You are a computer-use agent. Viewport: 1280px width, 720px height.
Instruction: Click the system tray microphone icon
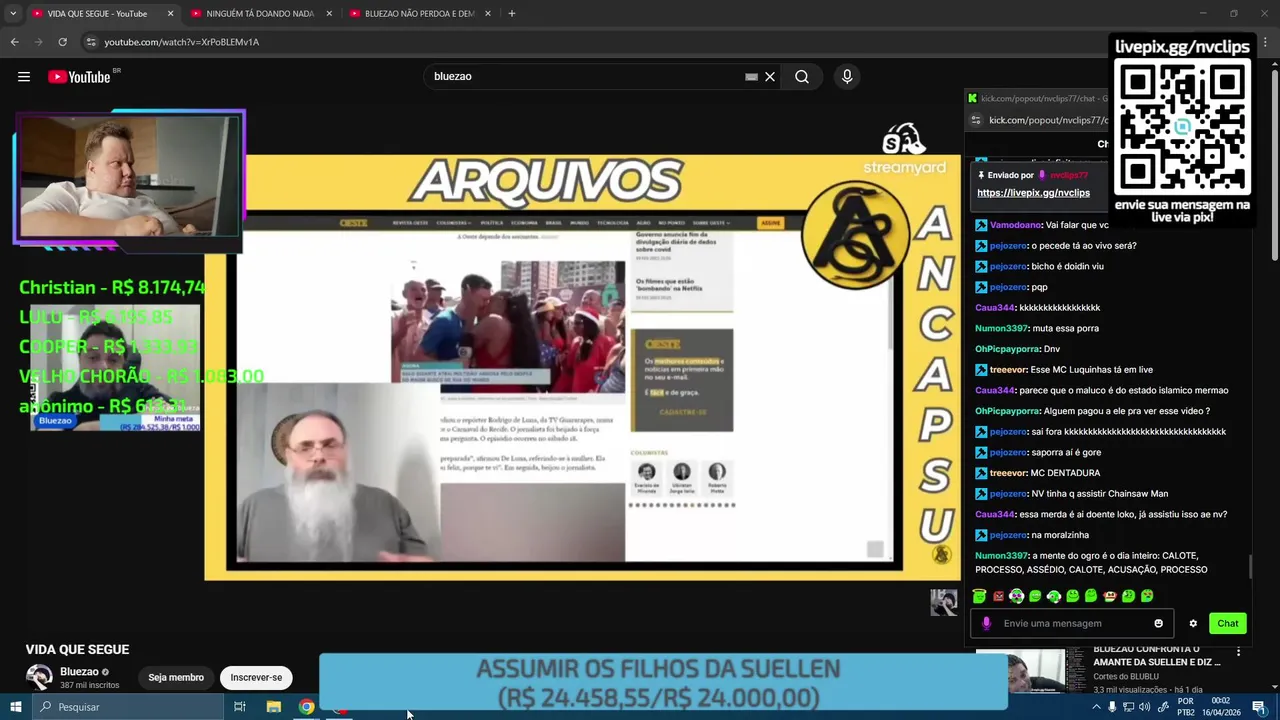click(x=1112, y=707)
